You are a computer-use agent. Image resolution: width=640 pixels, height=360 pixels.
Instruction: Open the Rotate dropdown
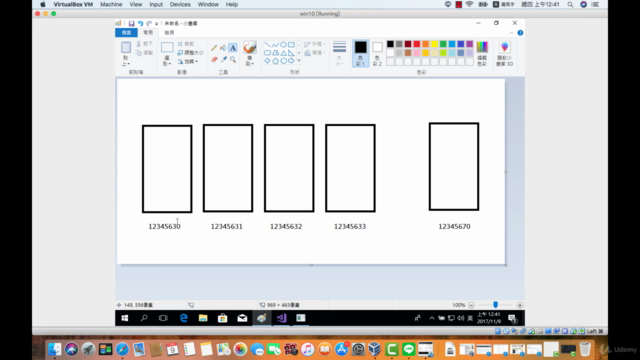188,62
